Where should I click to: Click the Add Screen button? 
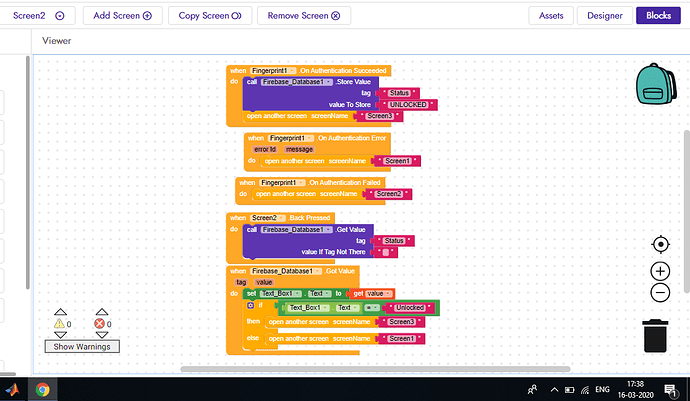(x=122, y=16)
